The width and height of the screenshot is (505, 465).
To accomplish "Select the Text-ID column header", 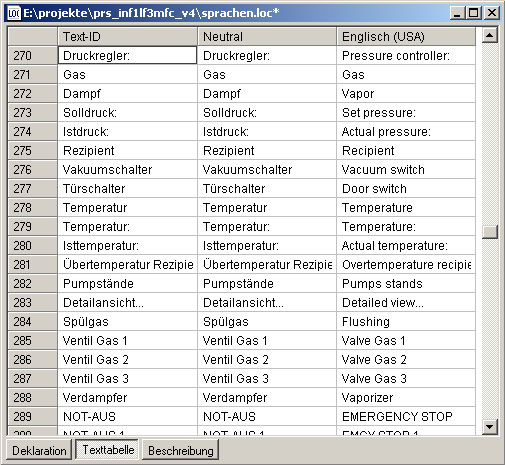I will pos(127,37).
